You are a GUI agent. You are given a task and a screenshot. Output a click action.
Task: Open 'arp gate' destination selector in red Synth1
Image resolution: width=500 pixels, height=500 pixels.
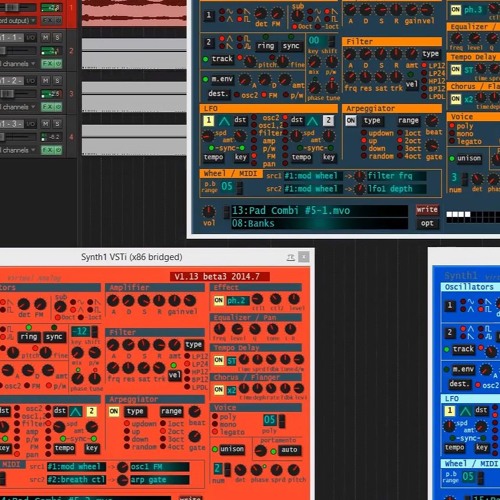pyautogui.click(x=159, y=480)
